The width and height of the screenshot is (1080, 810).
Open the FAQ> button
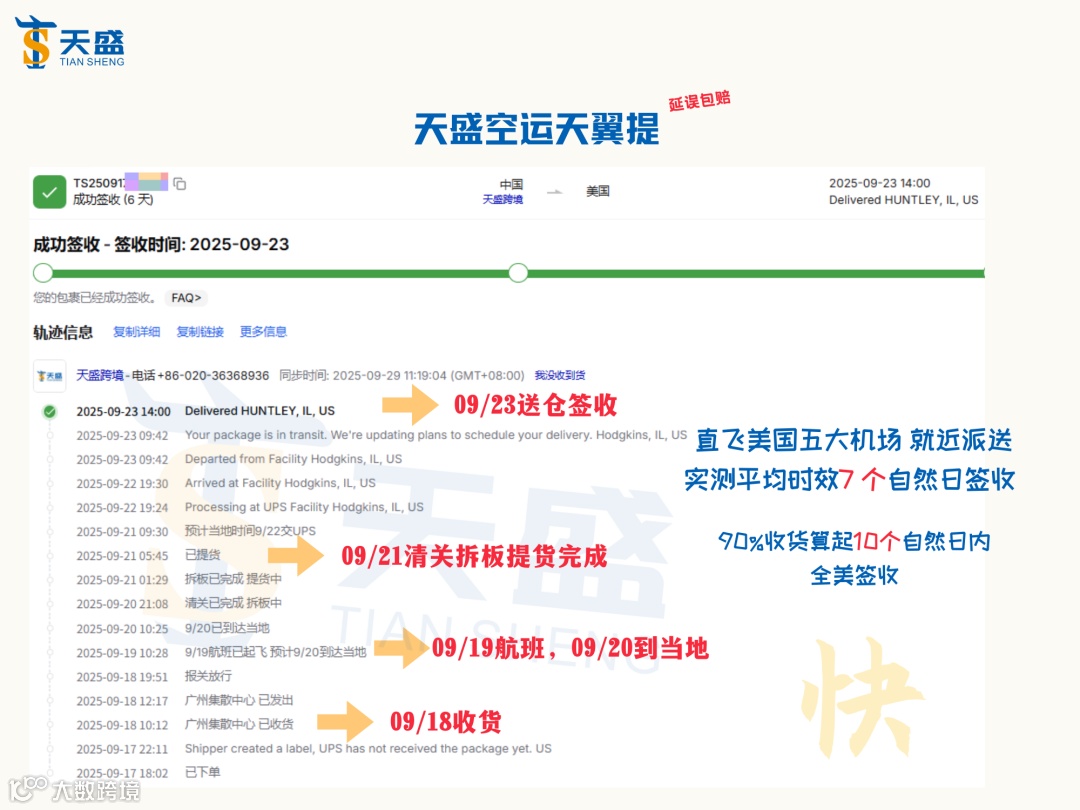[187, 298]
